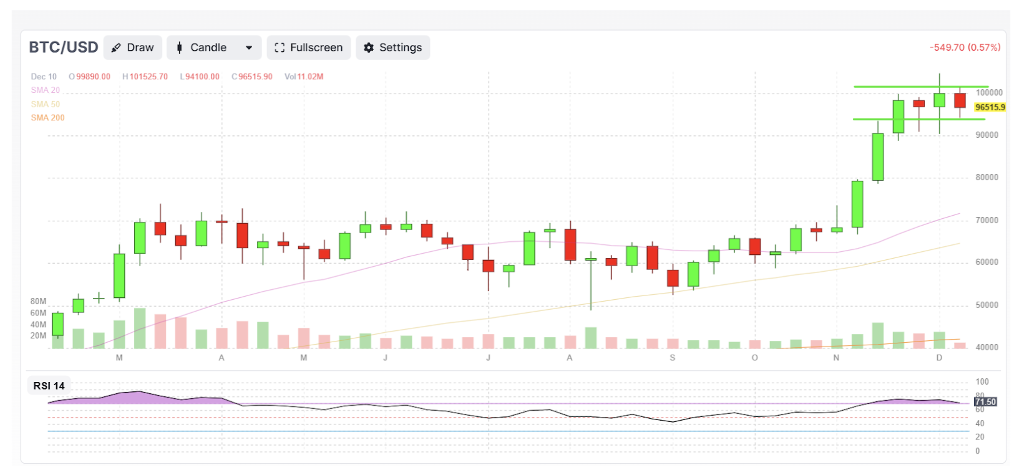Click the 80M volume axis label

(x=38, y=302)
